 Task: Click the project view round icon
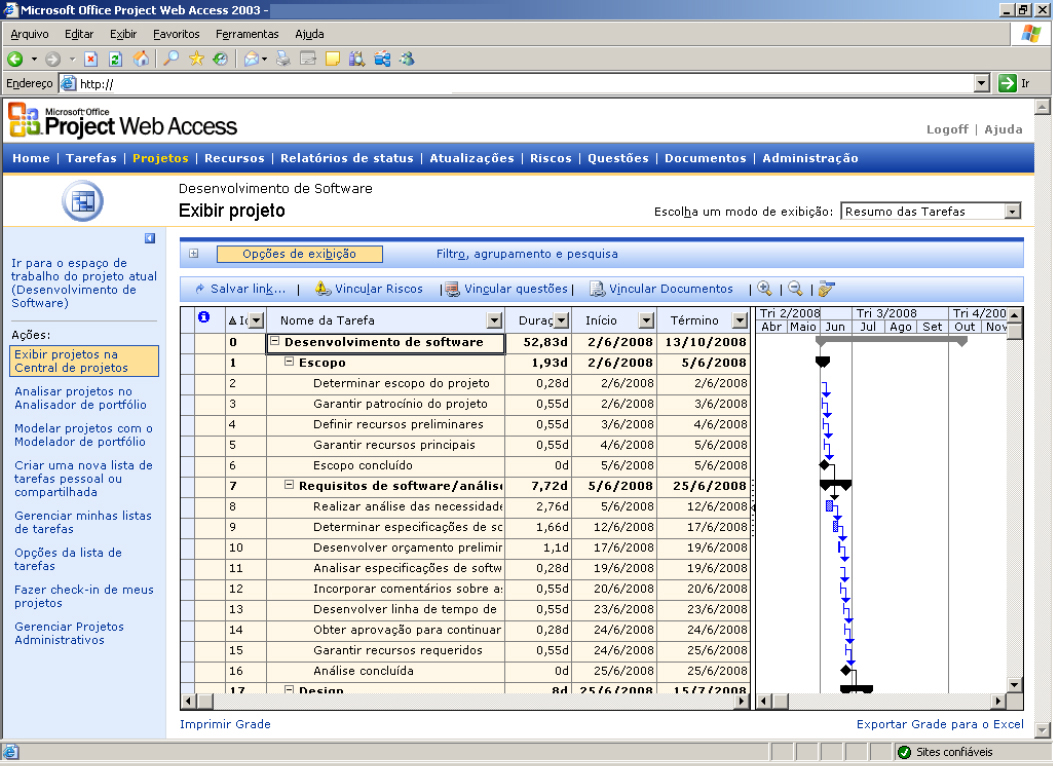[x=83, y=201]
